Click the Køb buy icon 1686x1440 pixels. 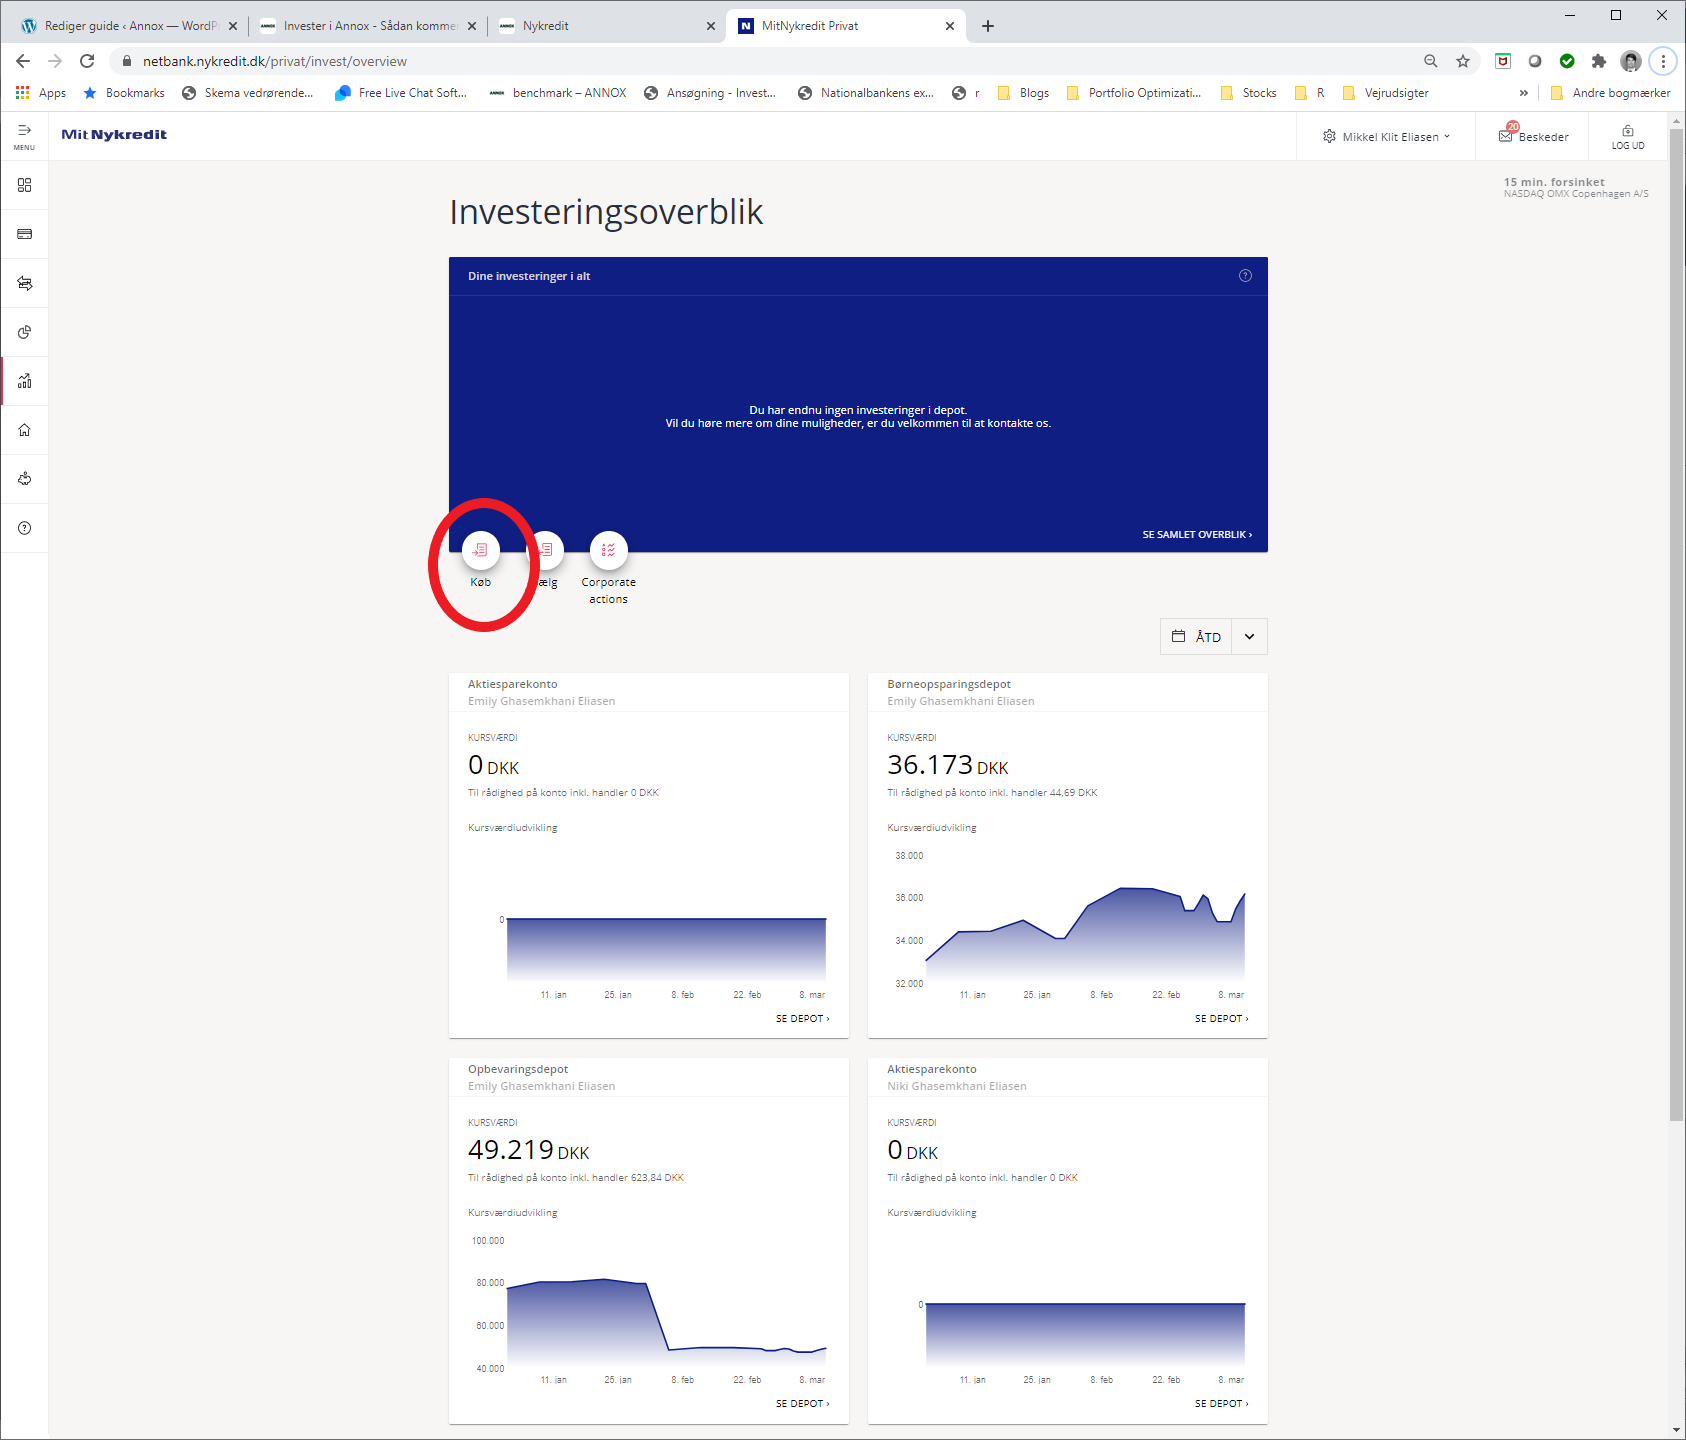coord(481,550)
